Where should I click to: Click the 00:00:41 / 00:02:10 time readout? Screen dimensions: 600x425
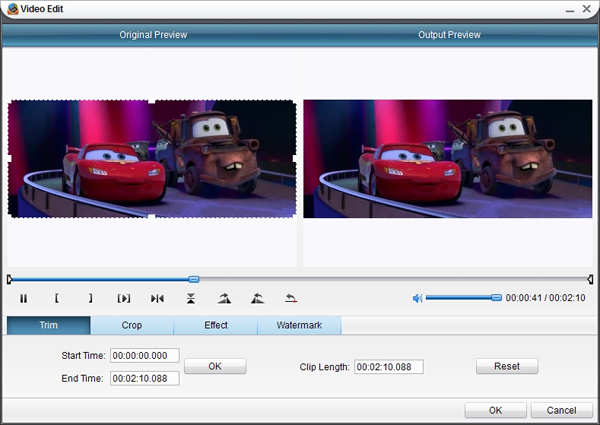pyautogui.click(x=545, y=298)
